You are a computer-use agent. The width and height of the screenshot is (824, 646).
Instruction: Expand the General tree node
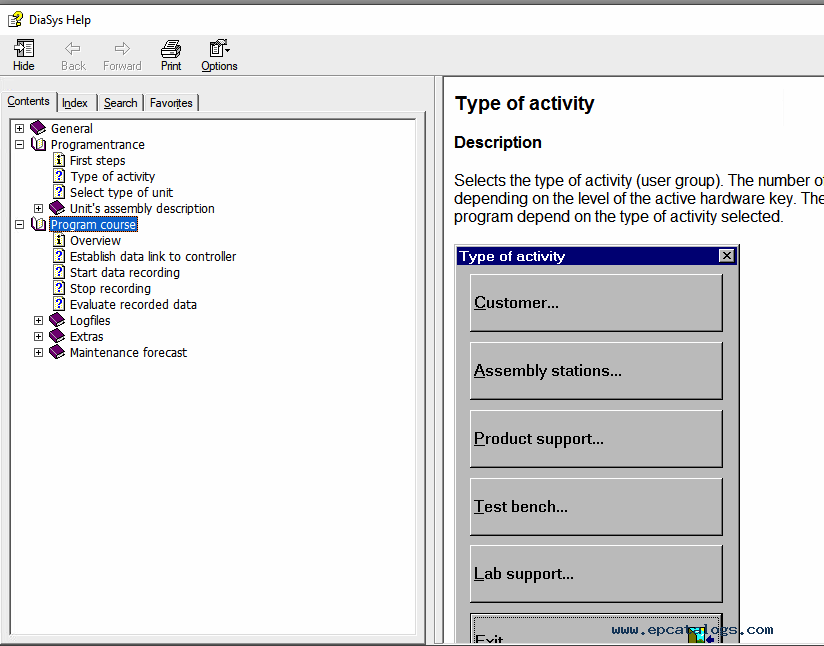(x=19, y=128)
